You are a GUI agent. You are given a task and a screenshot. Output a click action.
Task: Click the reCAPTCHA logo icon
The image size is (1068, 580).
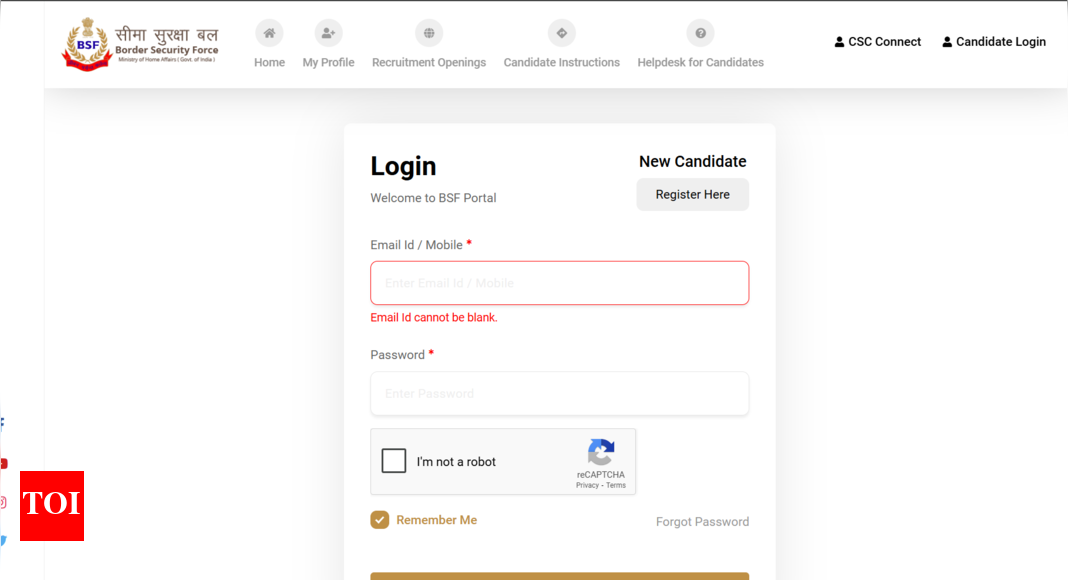(601, 452)
